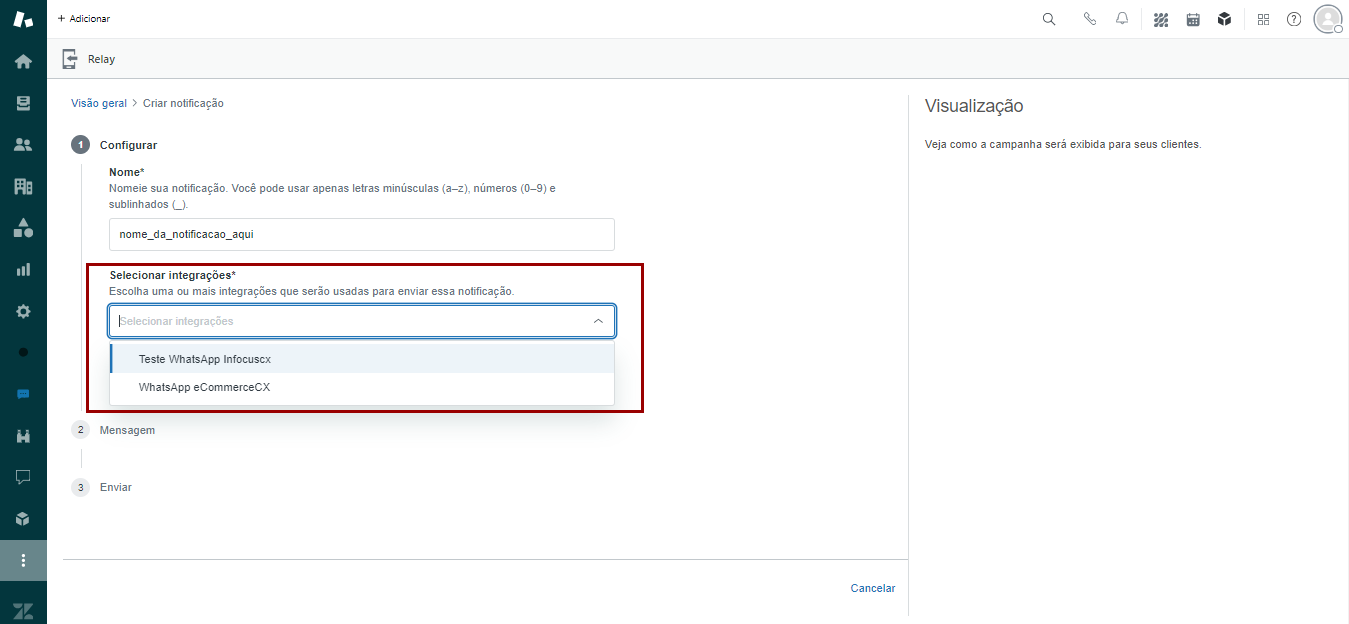
Task: Choose WhatsApp eCommerceCX integration option
Action: click(x=205, y=387)
